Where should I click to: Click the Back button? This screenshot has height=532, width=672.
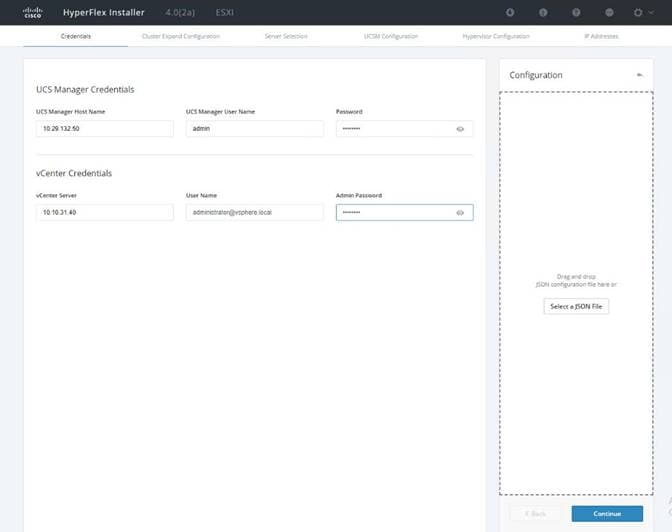point(535,514)
